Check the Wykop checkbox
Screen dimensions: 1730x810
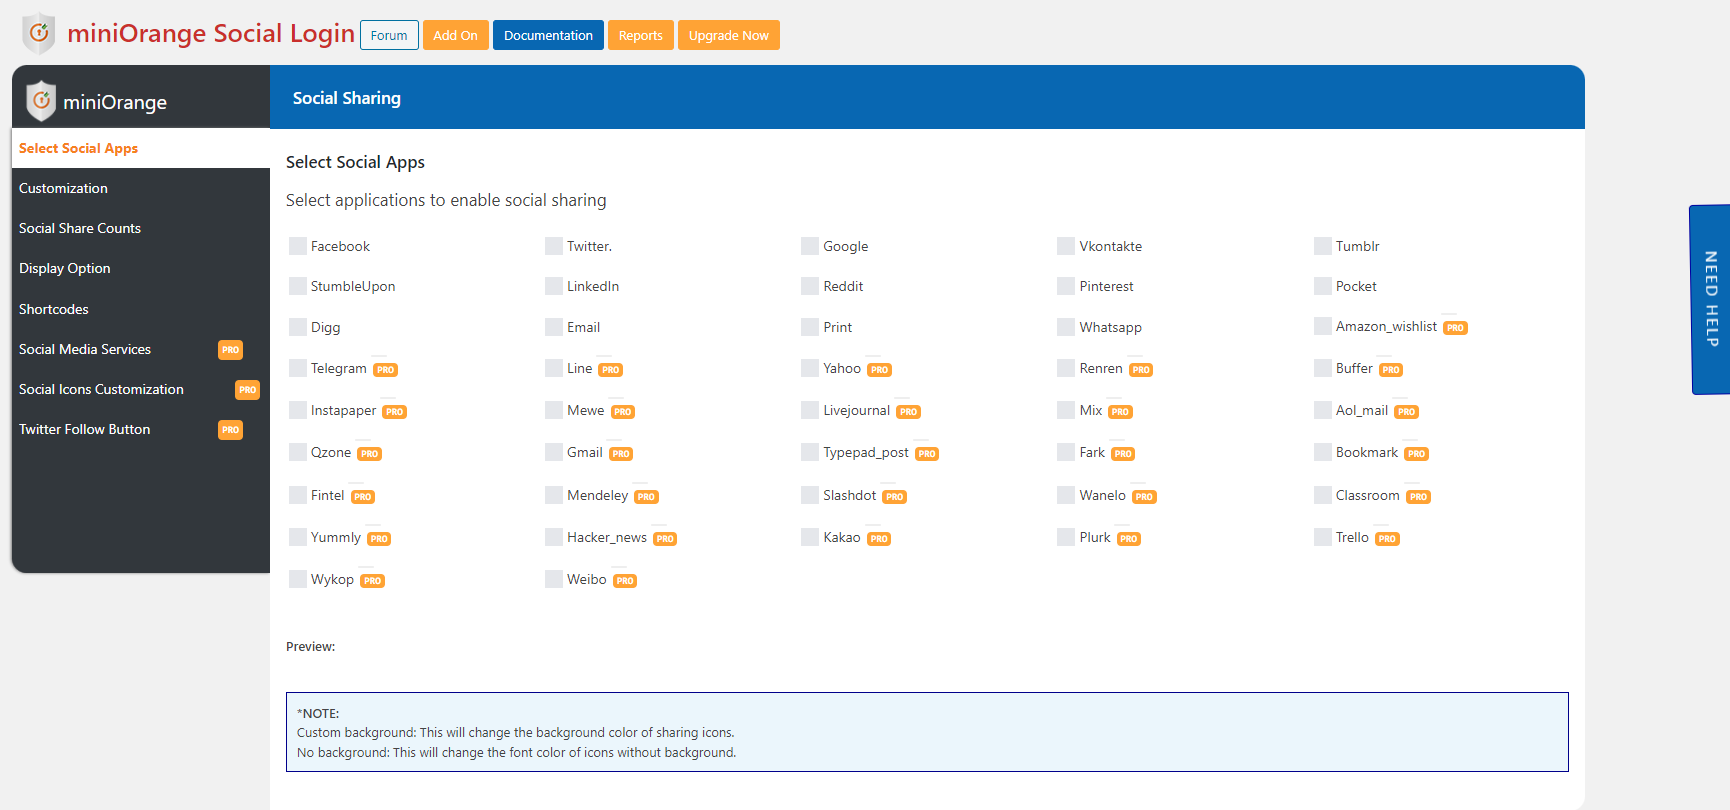coord(298,579)
